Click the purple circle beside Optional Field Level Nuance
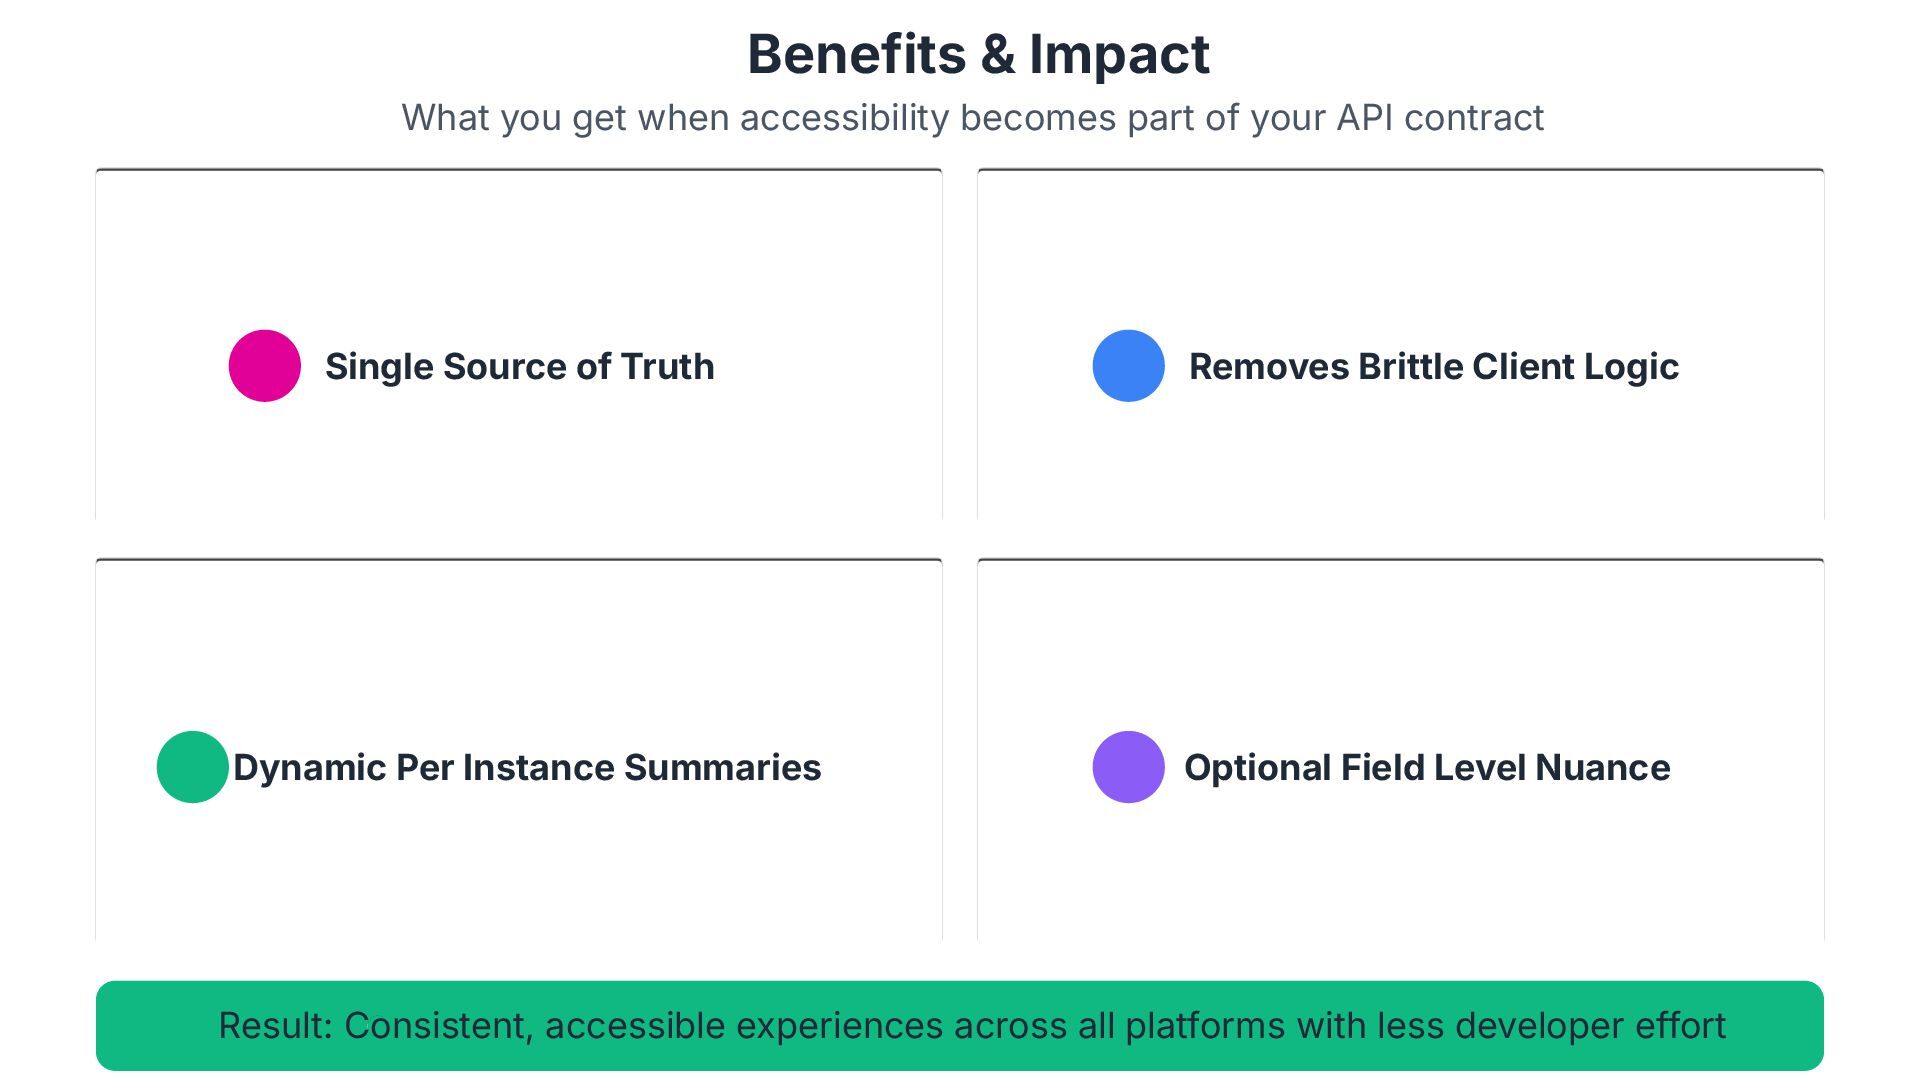This screenshot has height=1080, width=1920. [x=1129, y=767]
